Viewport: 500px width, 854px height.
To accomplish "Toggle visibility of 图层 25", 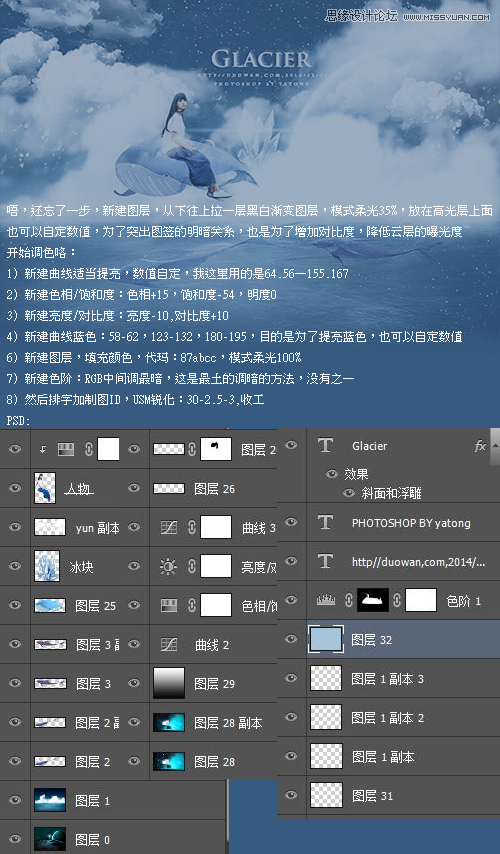I will [x=15, y=606].
